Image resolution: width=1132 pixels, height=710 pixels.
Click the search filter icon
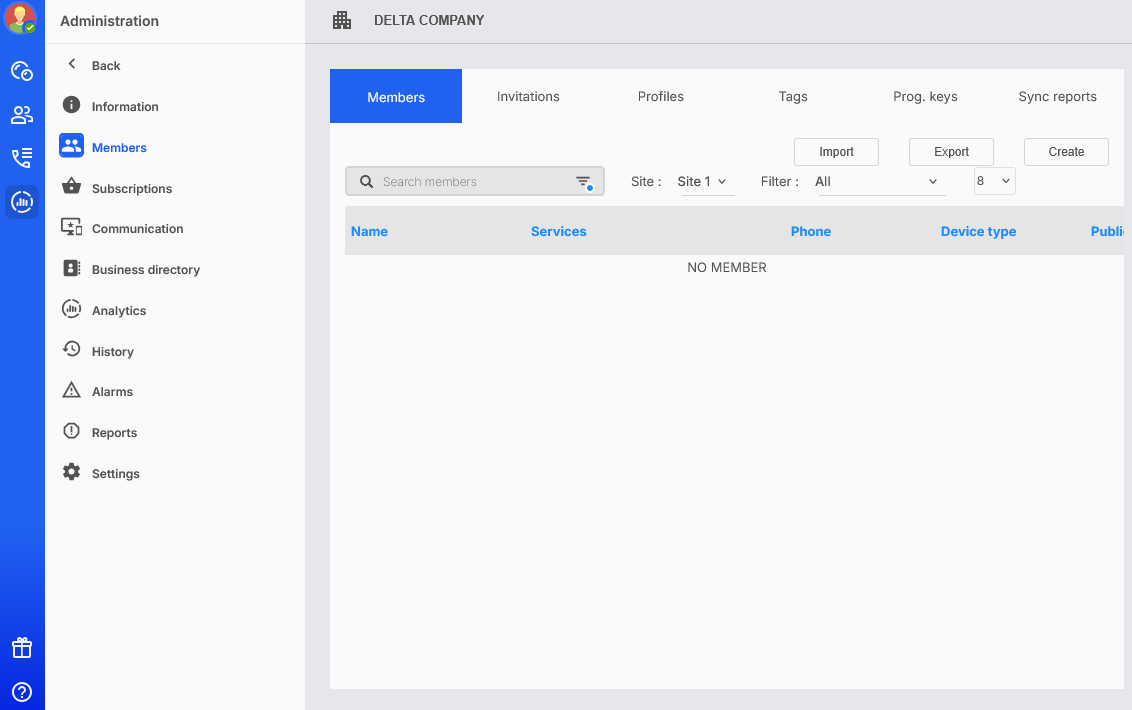[x=584, y=182]
